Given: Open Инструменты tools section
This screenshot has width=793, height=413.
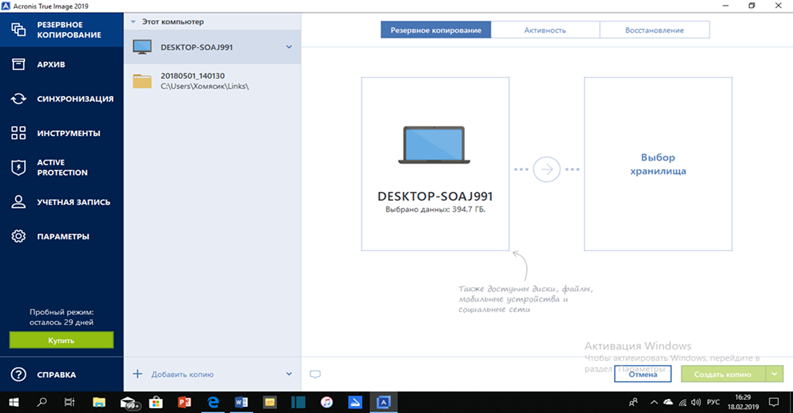Looking at the screenshot, I should pyautogui.click(x=62, y=133).
